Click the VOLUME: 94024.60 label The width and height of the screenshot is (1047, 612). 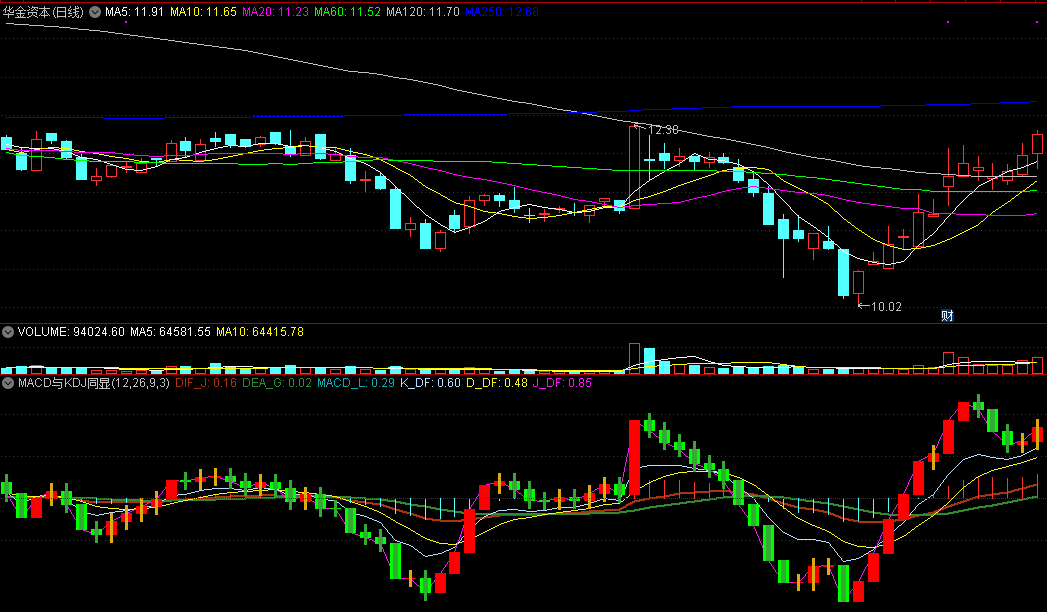coord(71,332)
